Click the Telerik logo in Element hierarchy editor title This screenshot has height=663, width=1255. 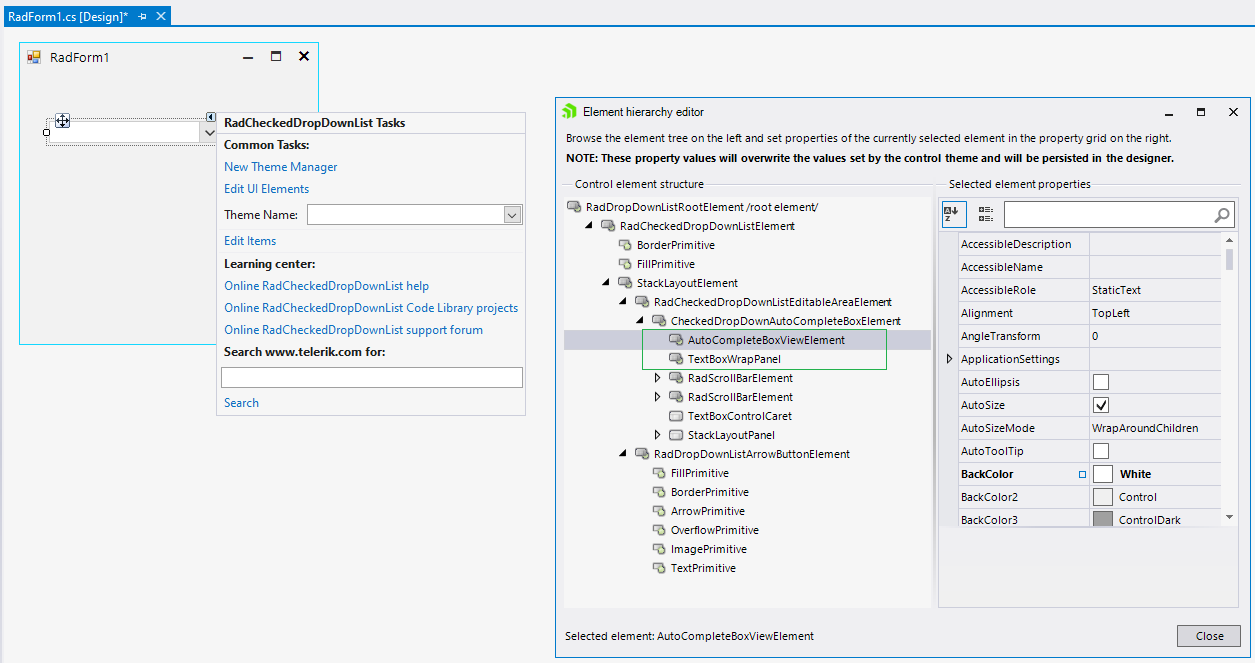(570, 112)
